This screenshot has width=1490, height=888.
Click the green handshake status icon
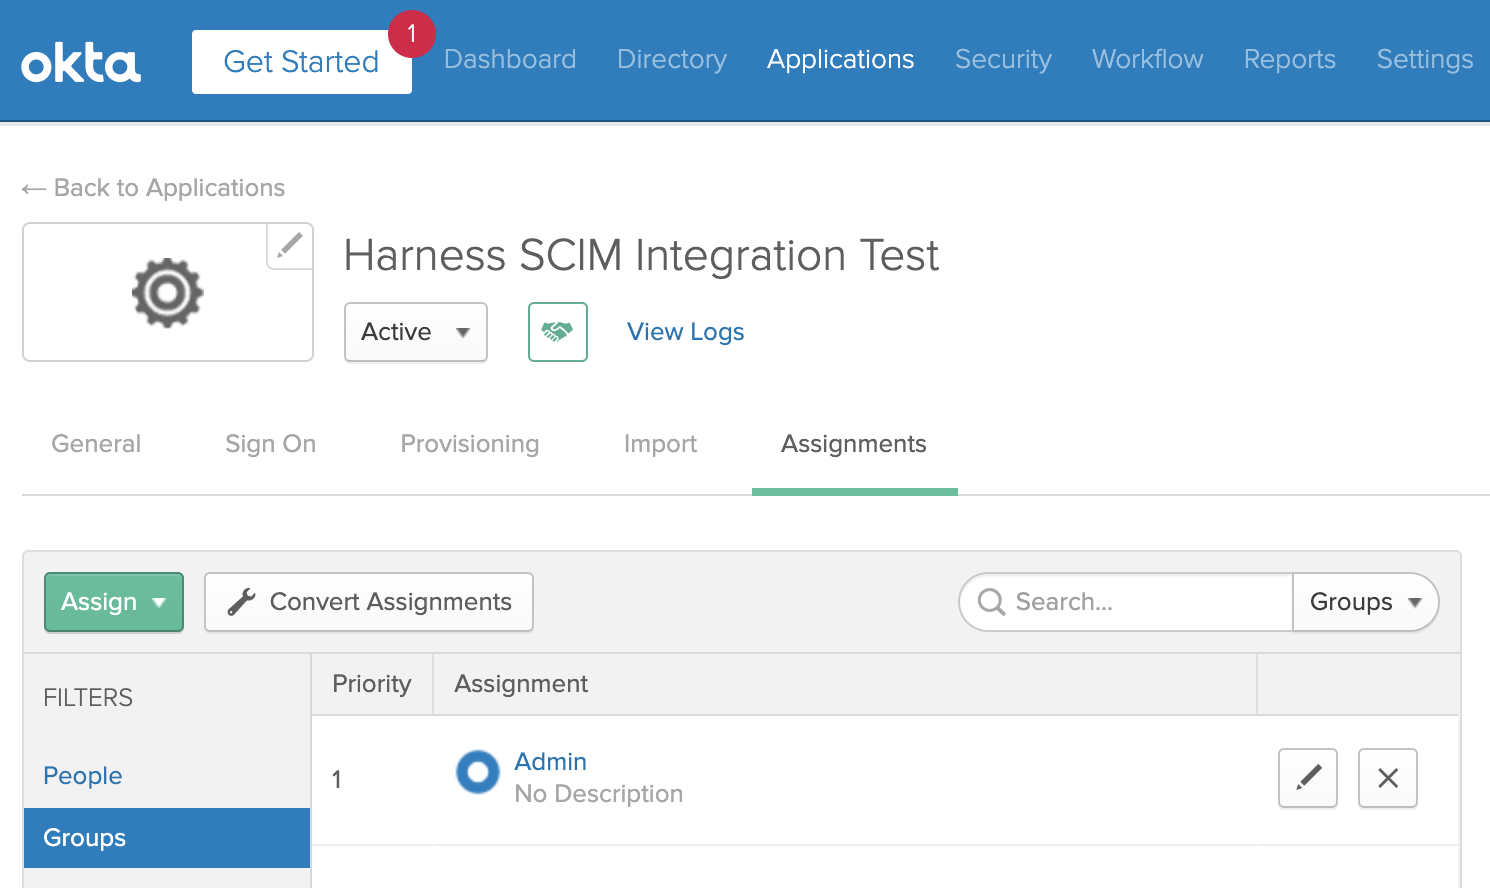(x=558, y=332)
